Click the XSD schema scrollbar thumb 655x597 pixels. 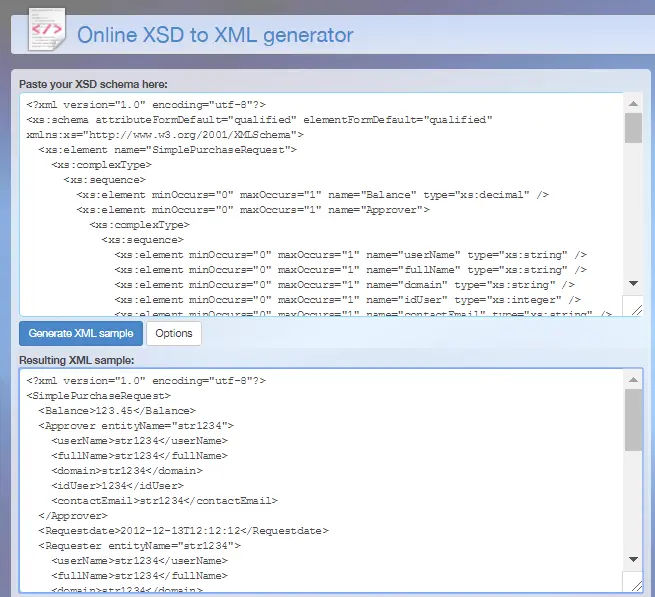(x=633, y=128)
